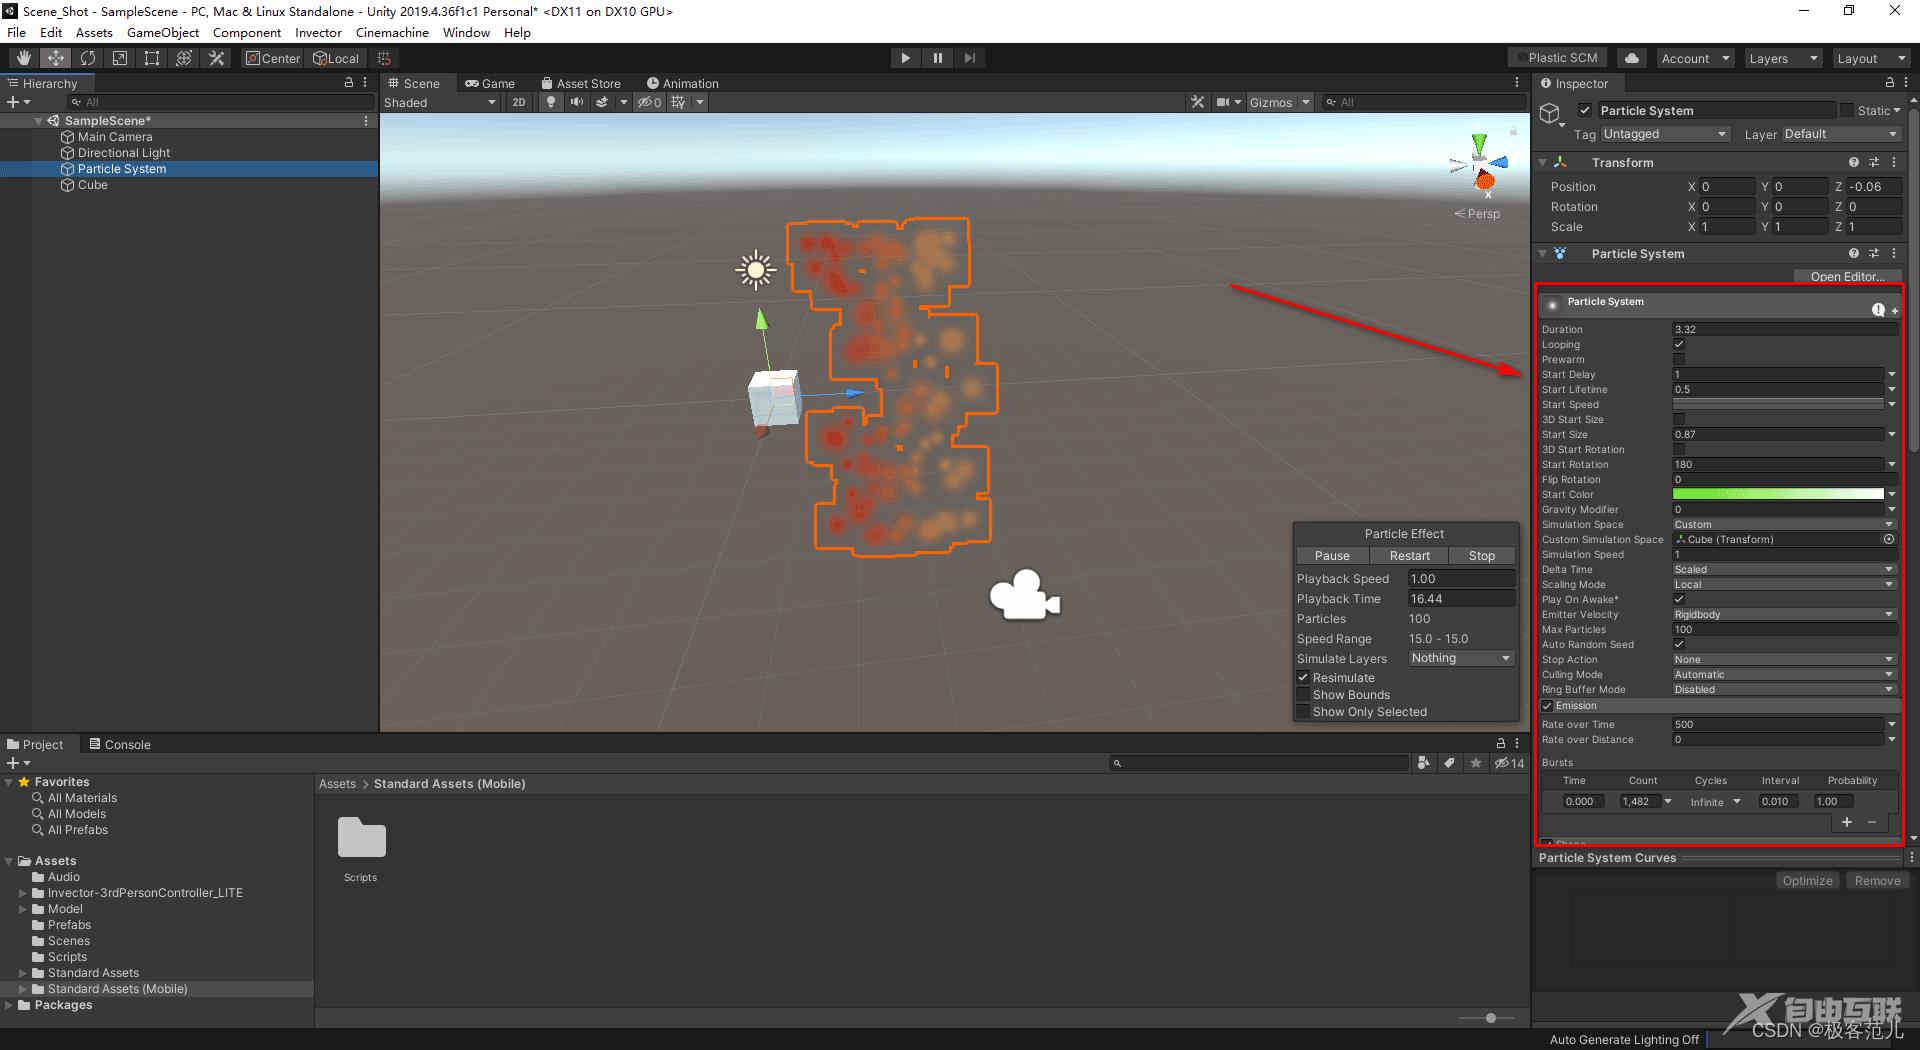Image resolution: width=1920 pixels, height=1050 pixels.
Task: Open the GameObject menu
Action: 163,32
